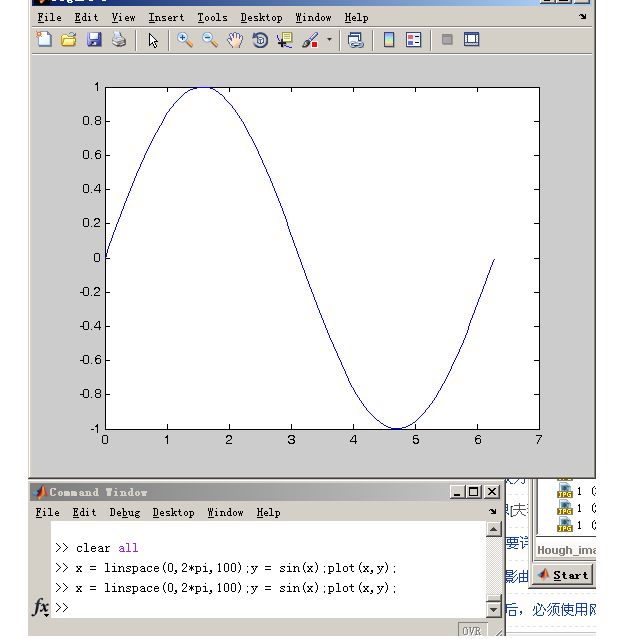Activate the Pan hand tool
The width and height of the screenshot is (640, 639).
235,40
